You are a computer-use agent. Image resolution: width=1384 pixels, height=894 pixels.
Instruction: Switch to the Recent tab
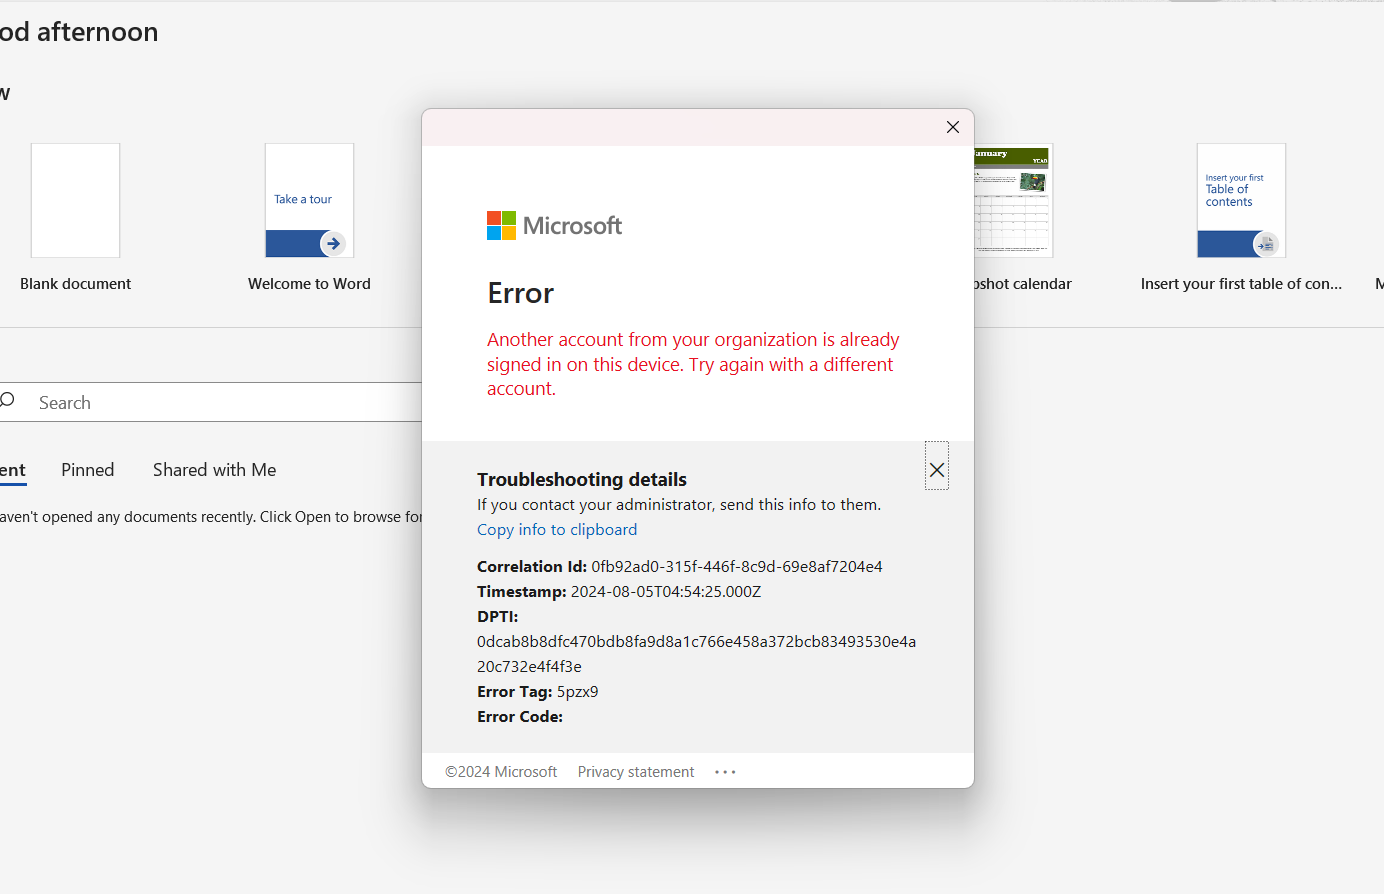[13, 470]
